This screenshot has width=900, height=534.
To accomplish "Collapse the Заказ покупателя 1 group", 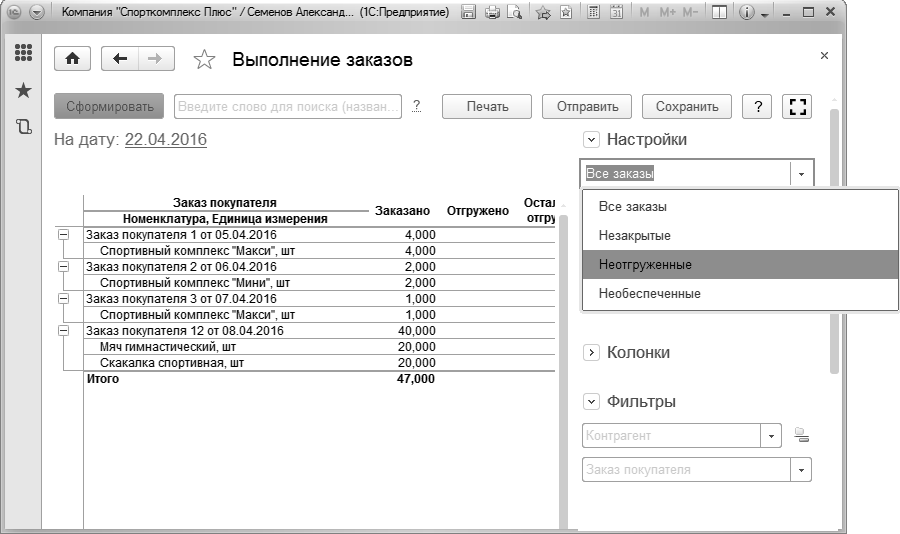I will click(x=65, y=234).
